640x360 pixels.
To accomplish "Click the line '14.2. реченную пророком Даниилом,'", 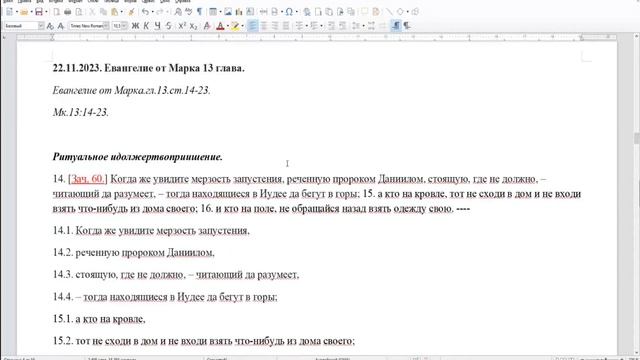I will coord(133,253).
